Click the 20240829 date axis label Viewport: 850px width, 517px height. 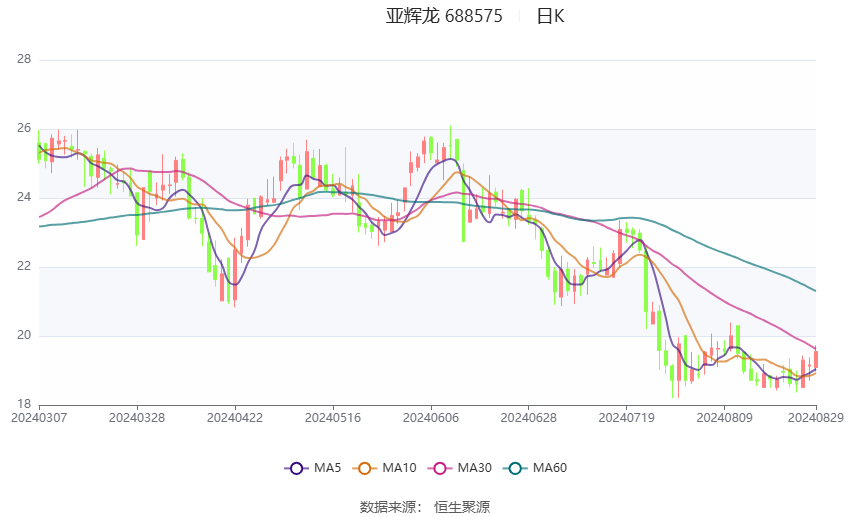tap(816, 418)
